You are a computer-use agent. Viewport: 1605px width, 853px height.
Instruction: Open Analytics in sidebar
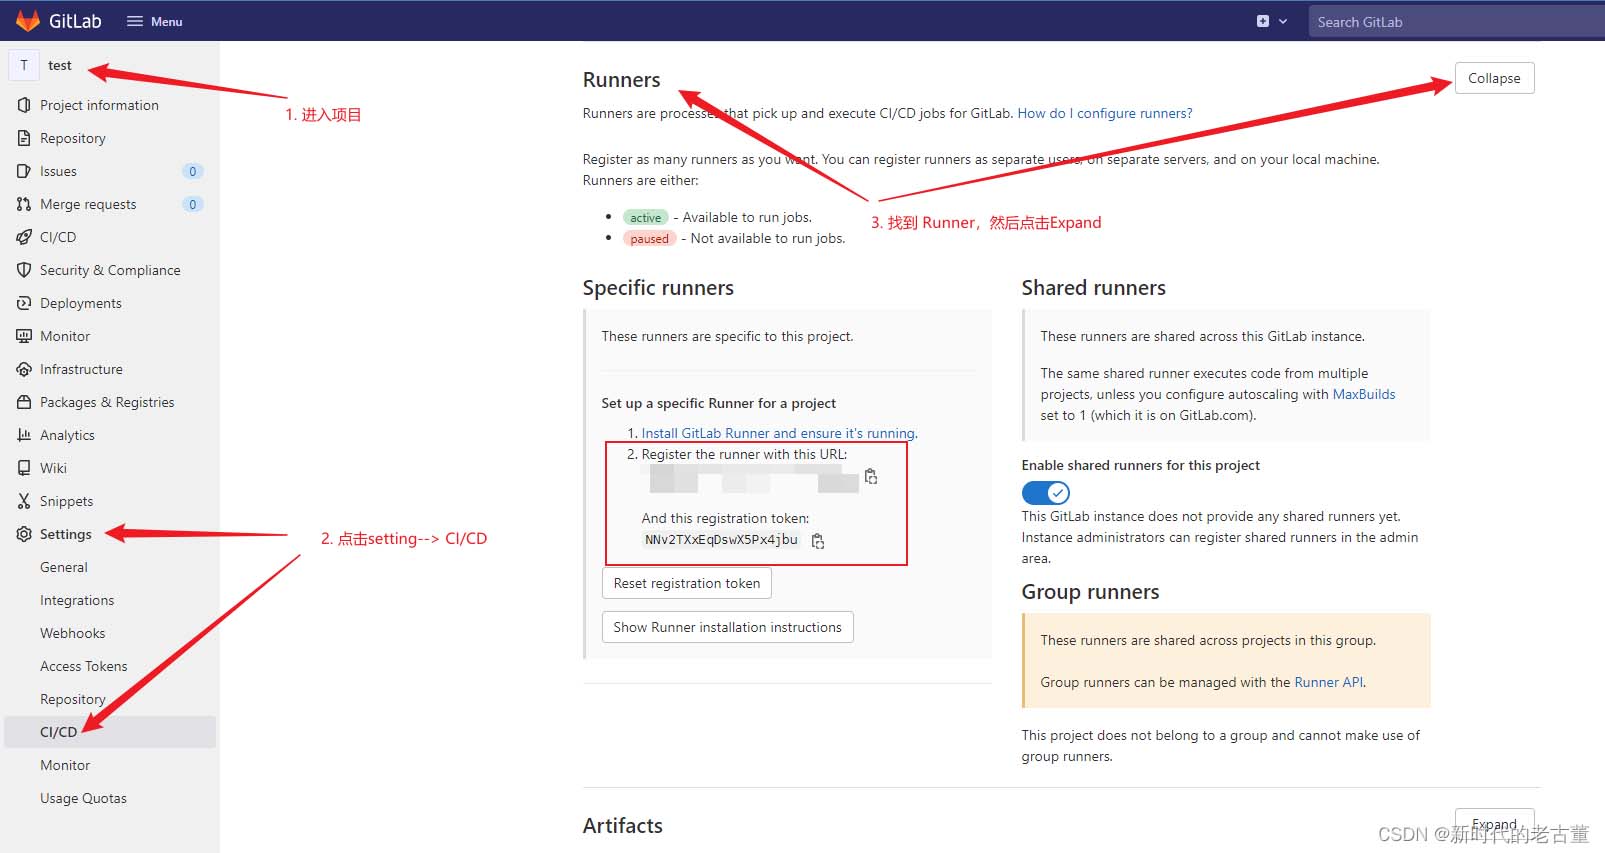coord(67,435)
